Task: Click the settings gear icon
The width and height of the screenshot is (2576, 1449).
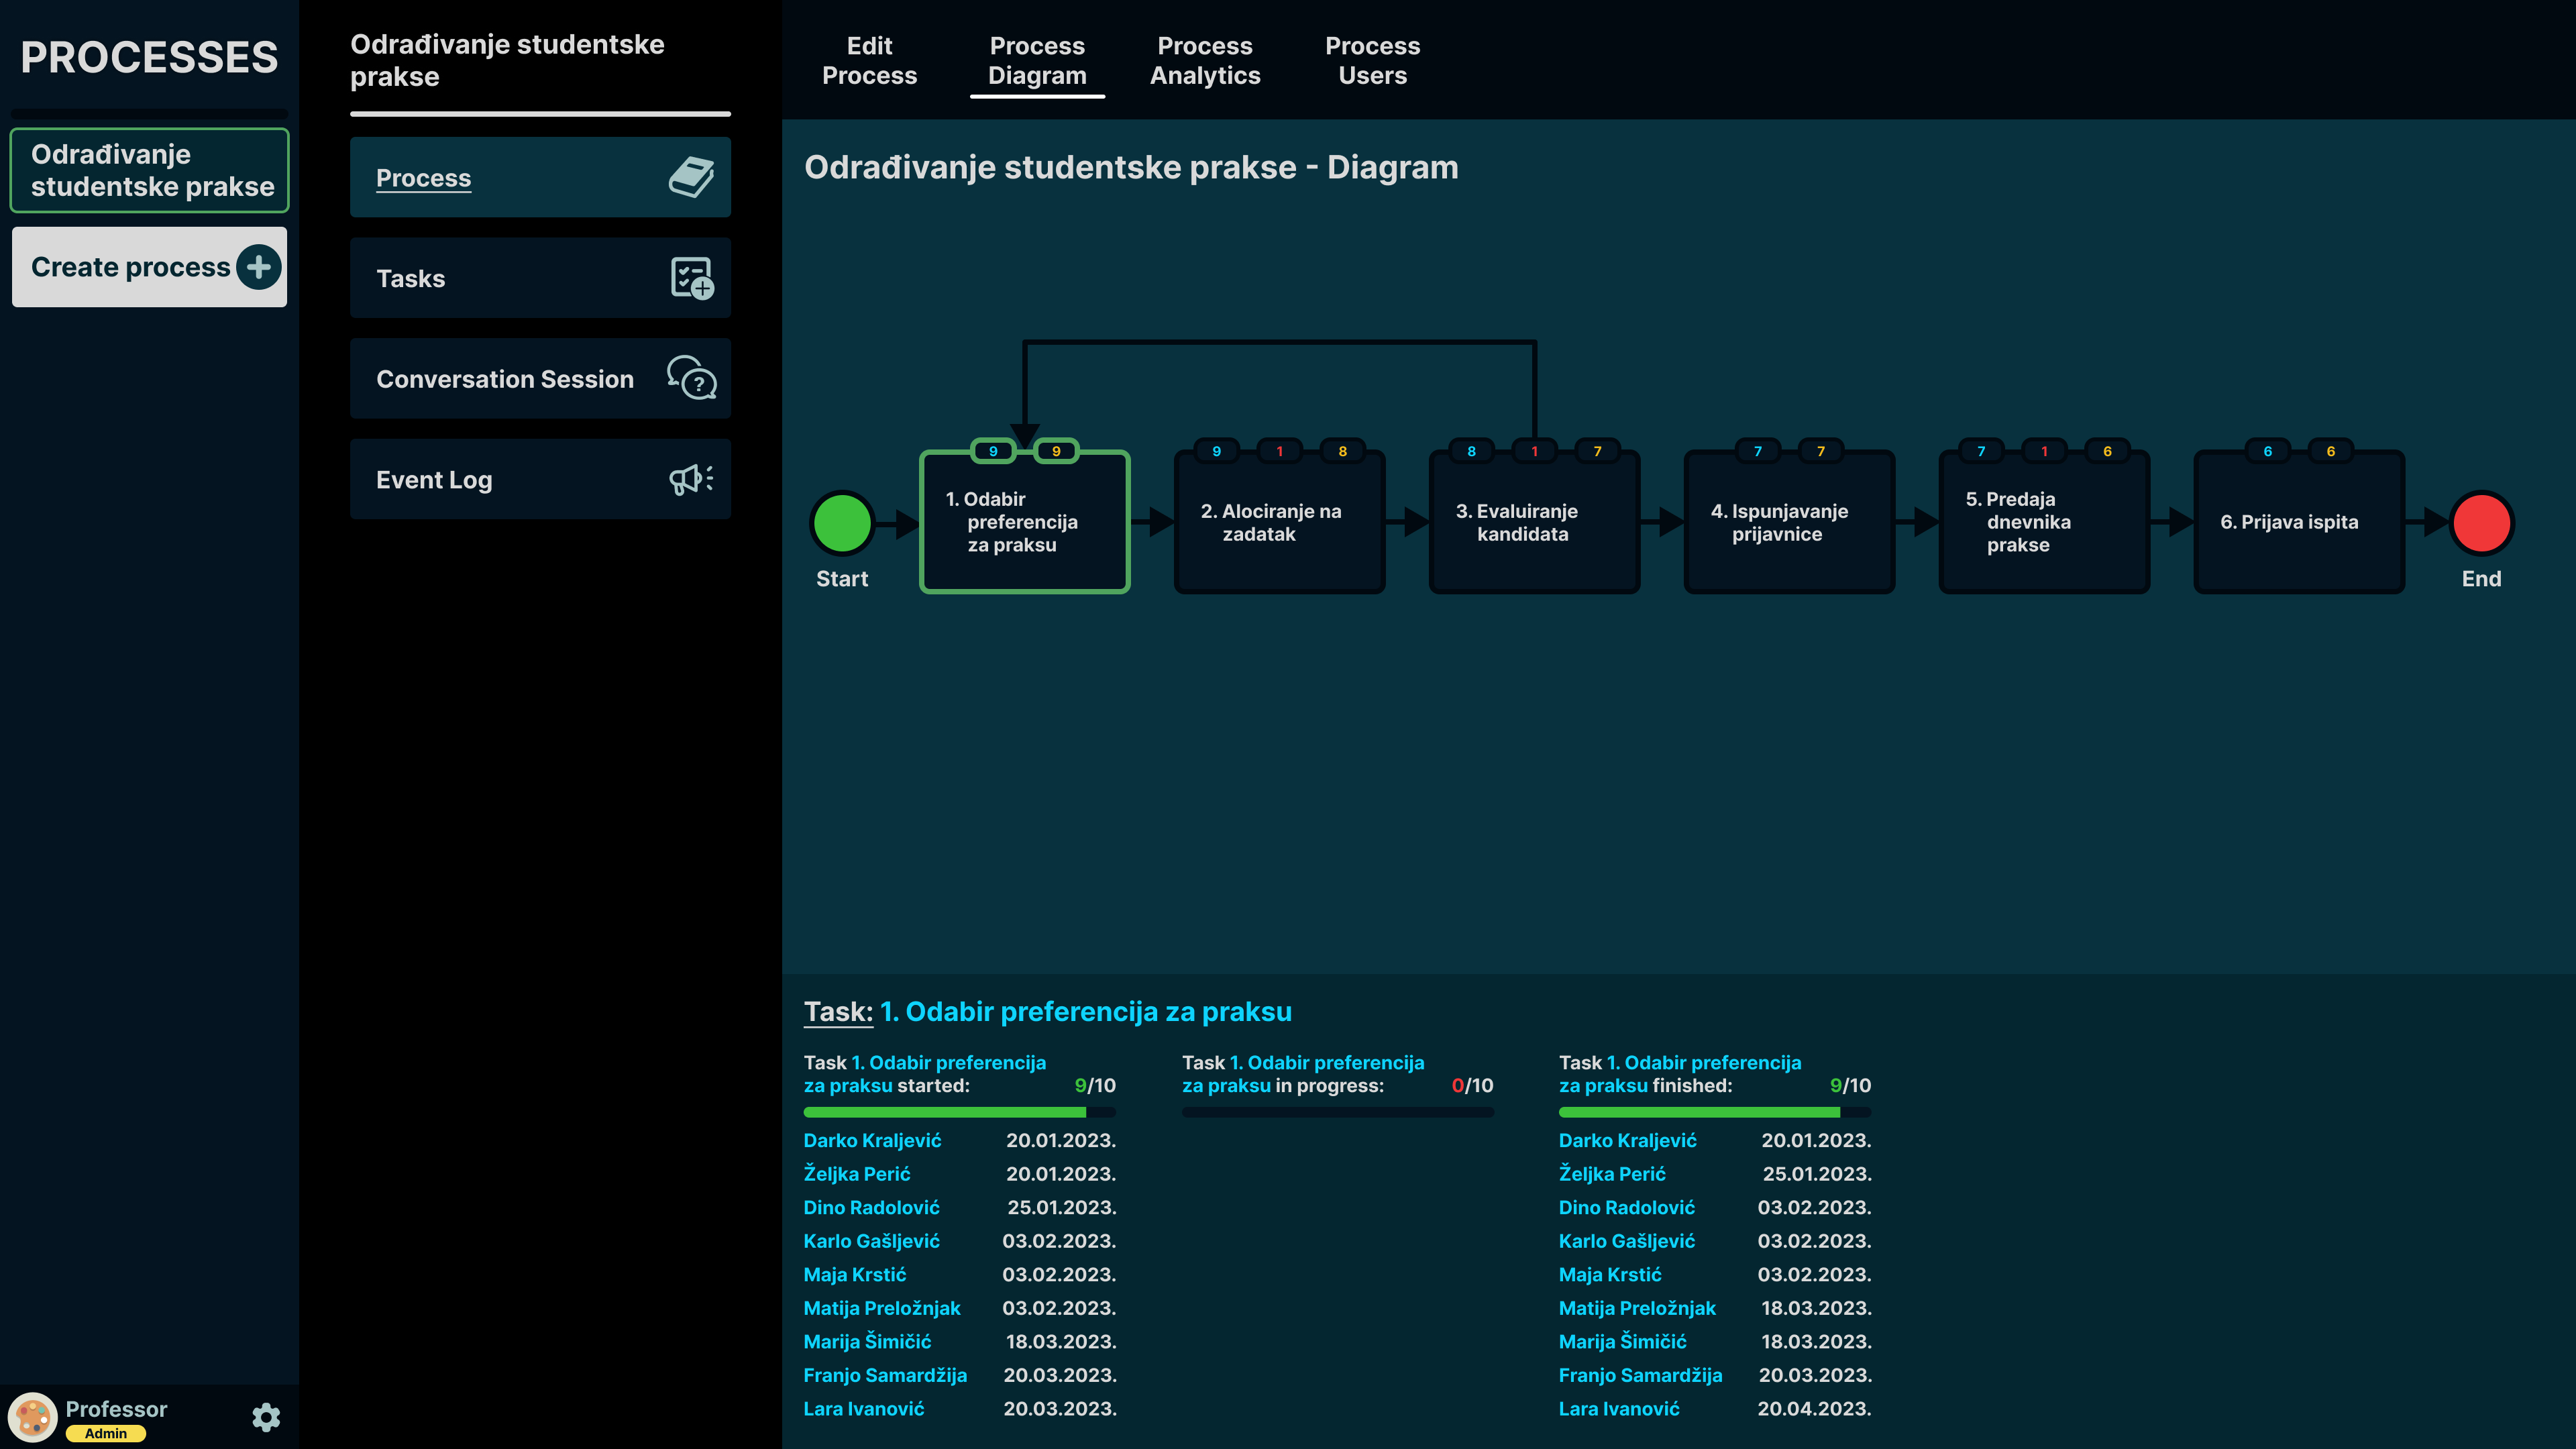Action: [266, 1417]
